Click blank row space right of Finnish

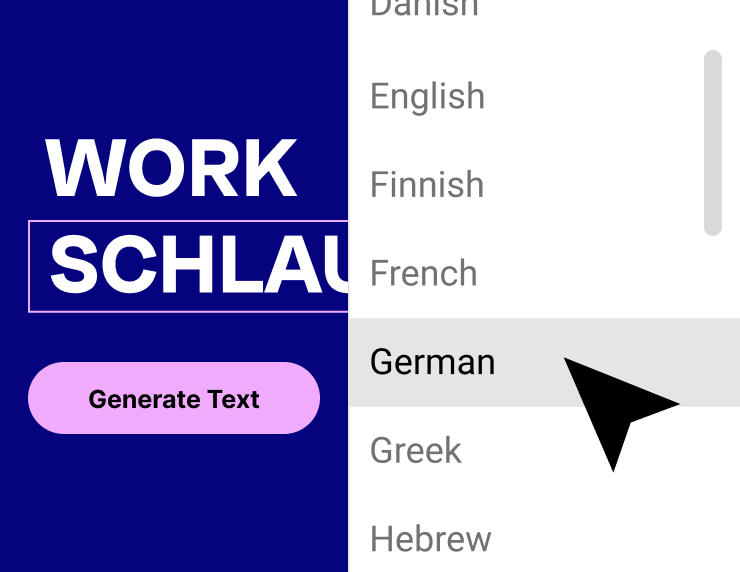coord(590,185)
